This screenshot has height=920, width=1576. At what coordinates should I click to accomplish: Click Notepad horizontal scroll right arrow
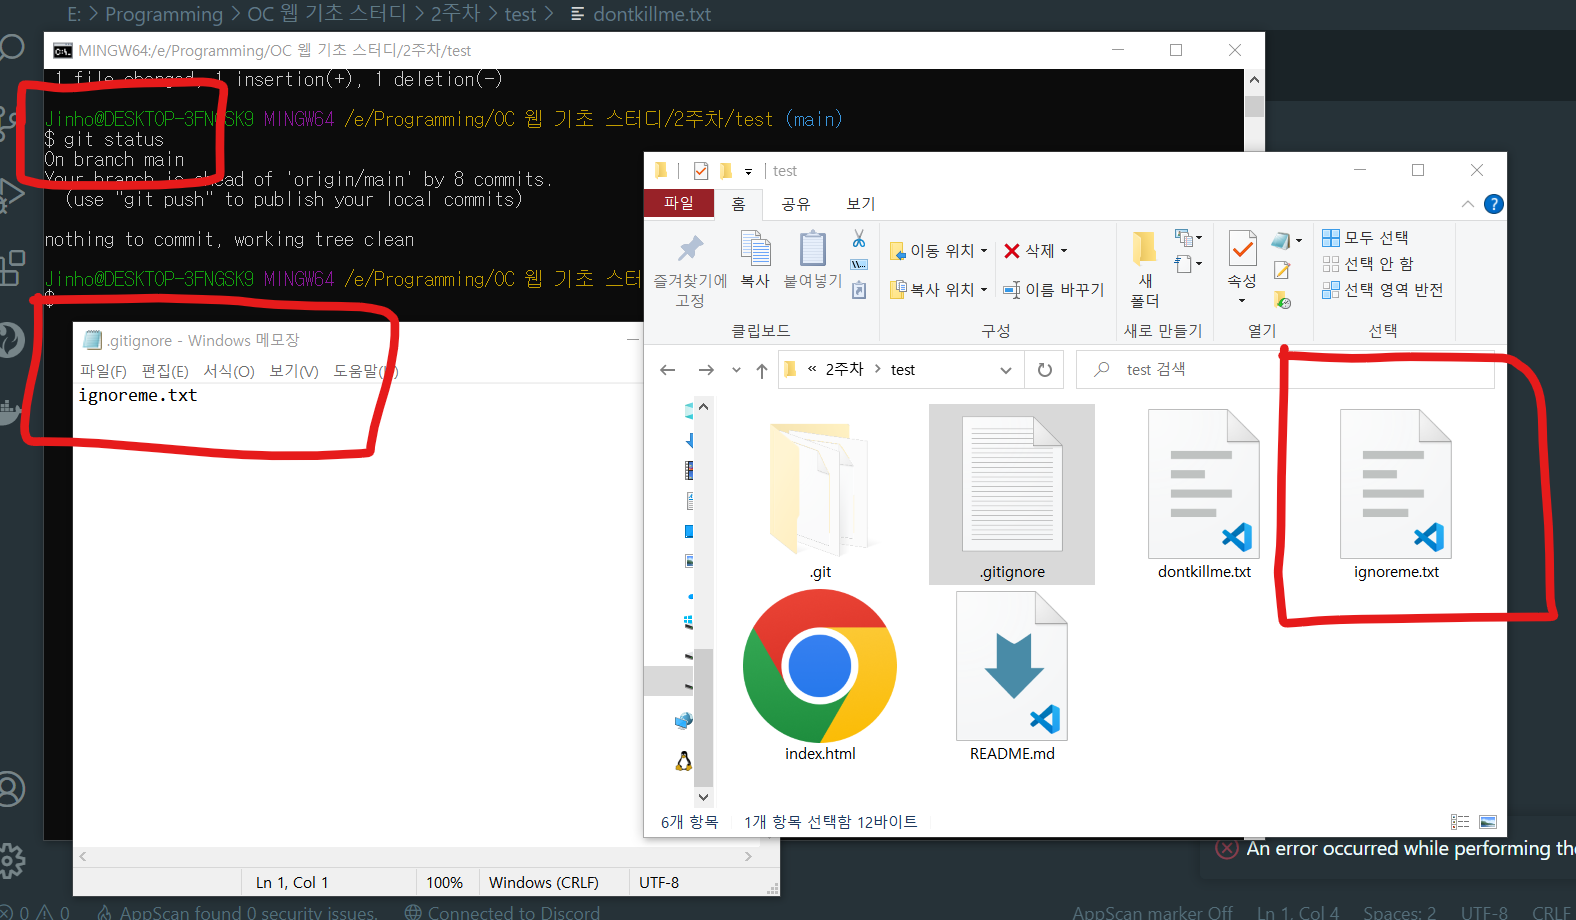(748, 856)
